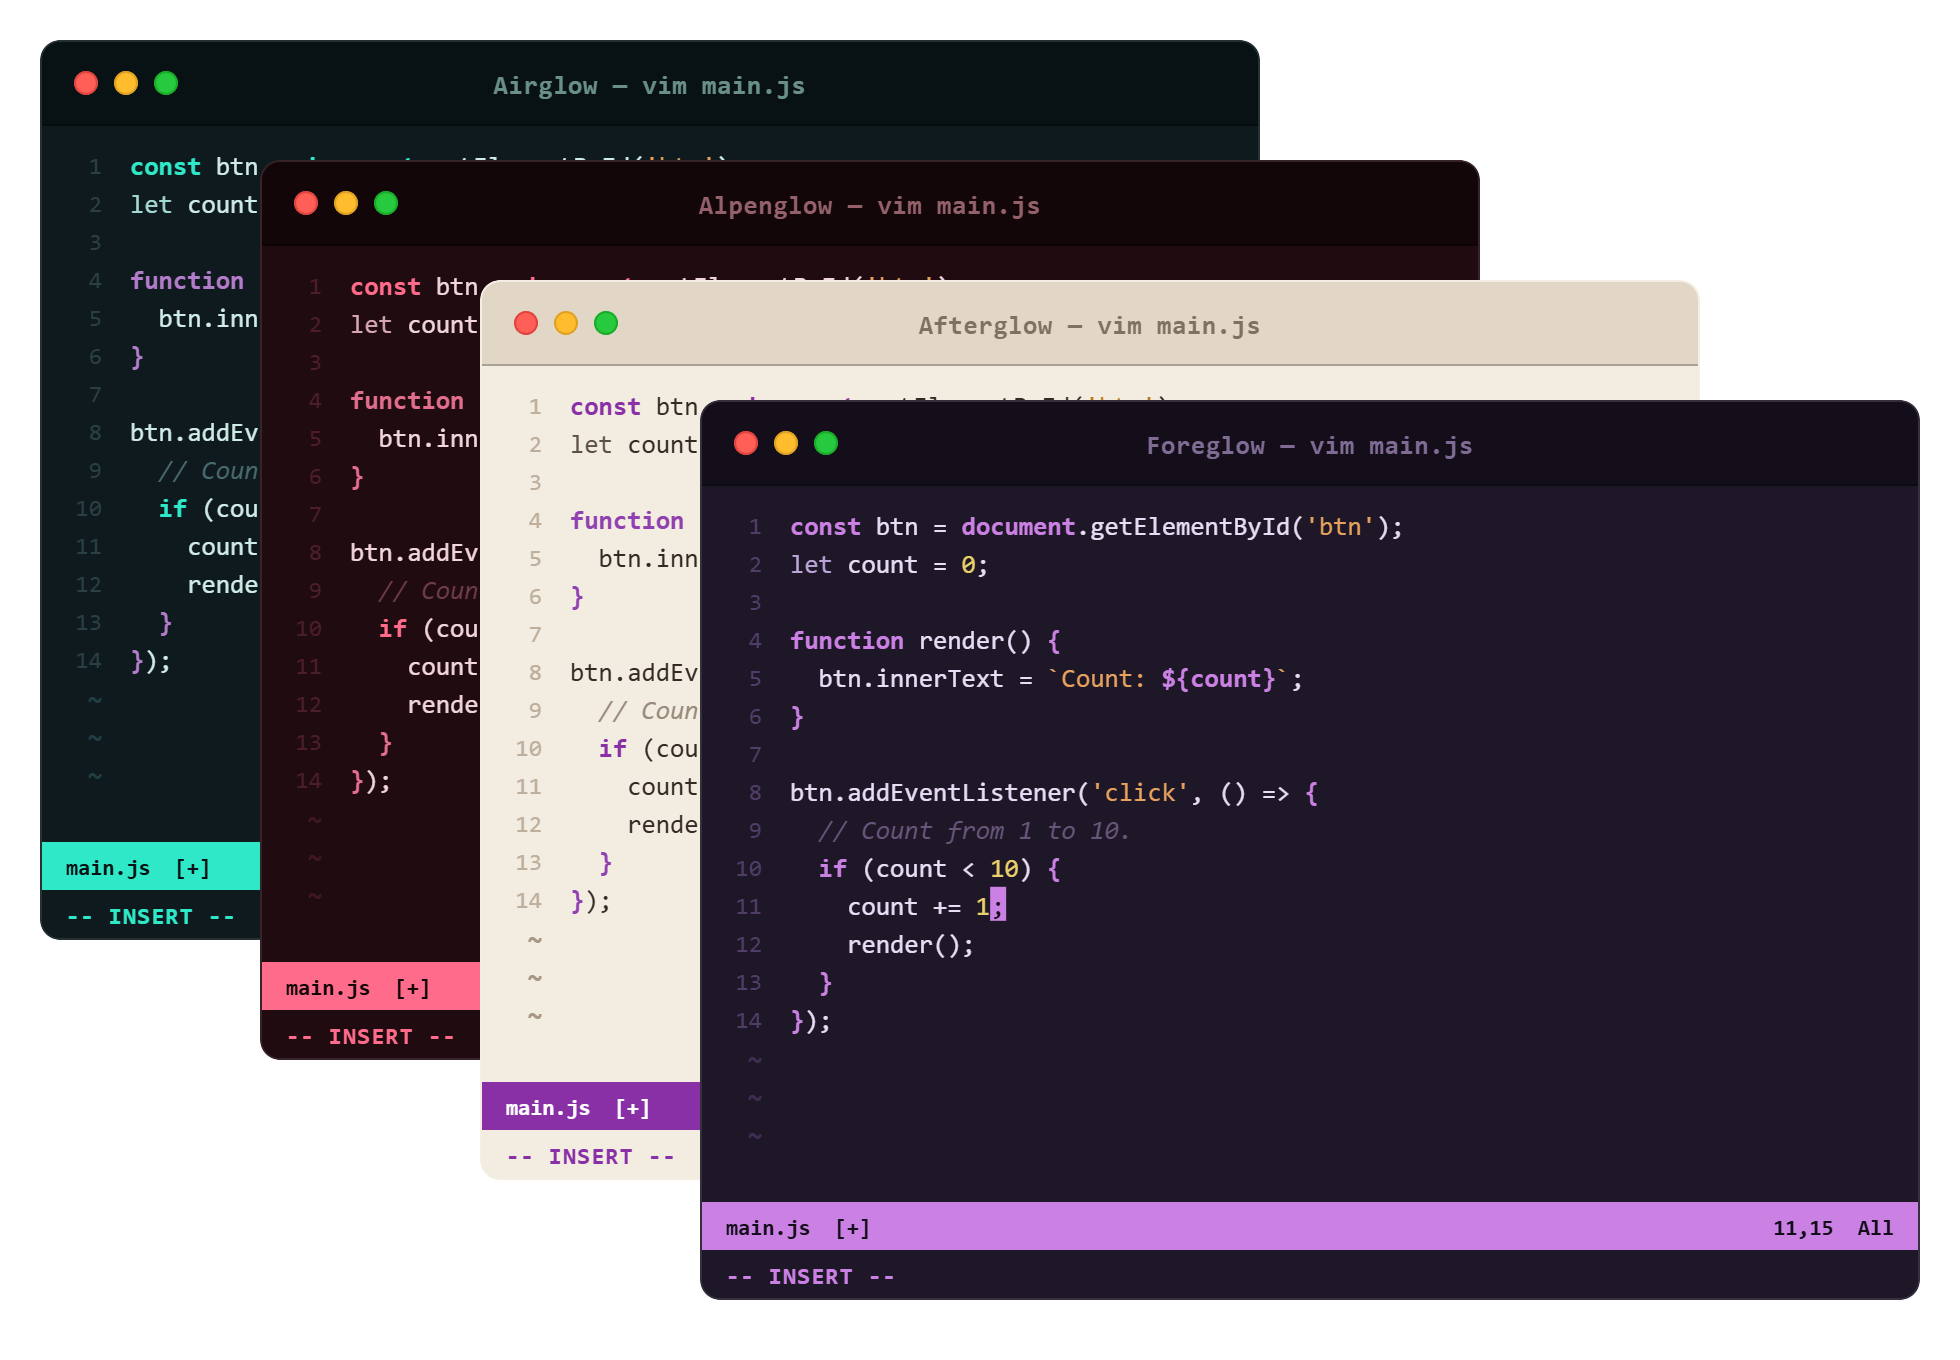1960x1360 pixels.
Task: Click '-- INSERT --' mode text in Airglow
Action: (151, 917)
